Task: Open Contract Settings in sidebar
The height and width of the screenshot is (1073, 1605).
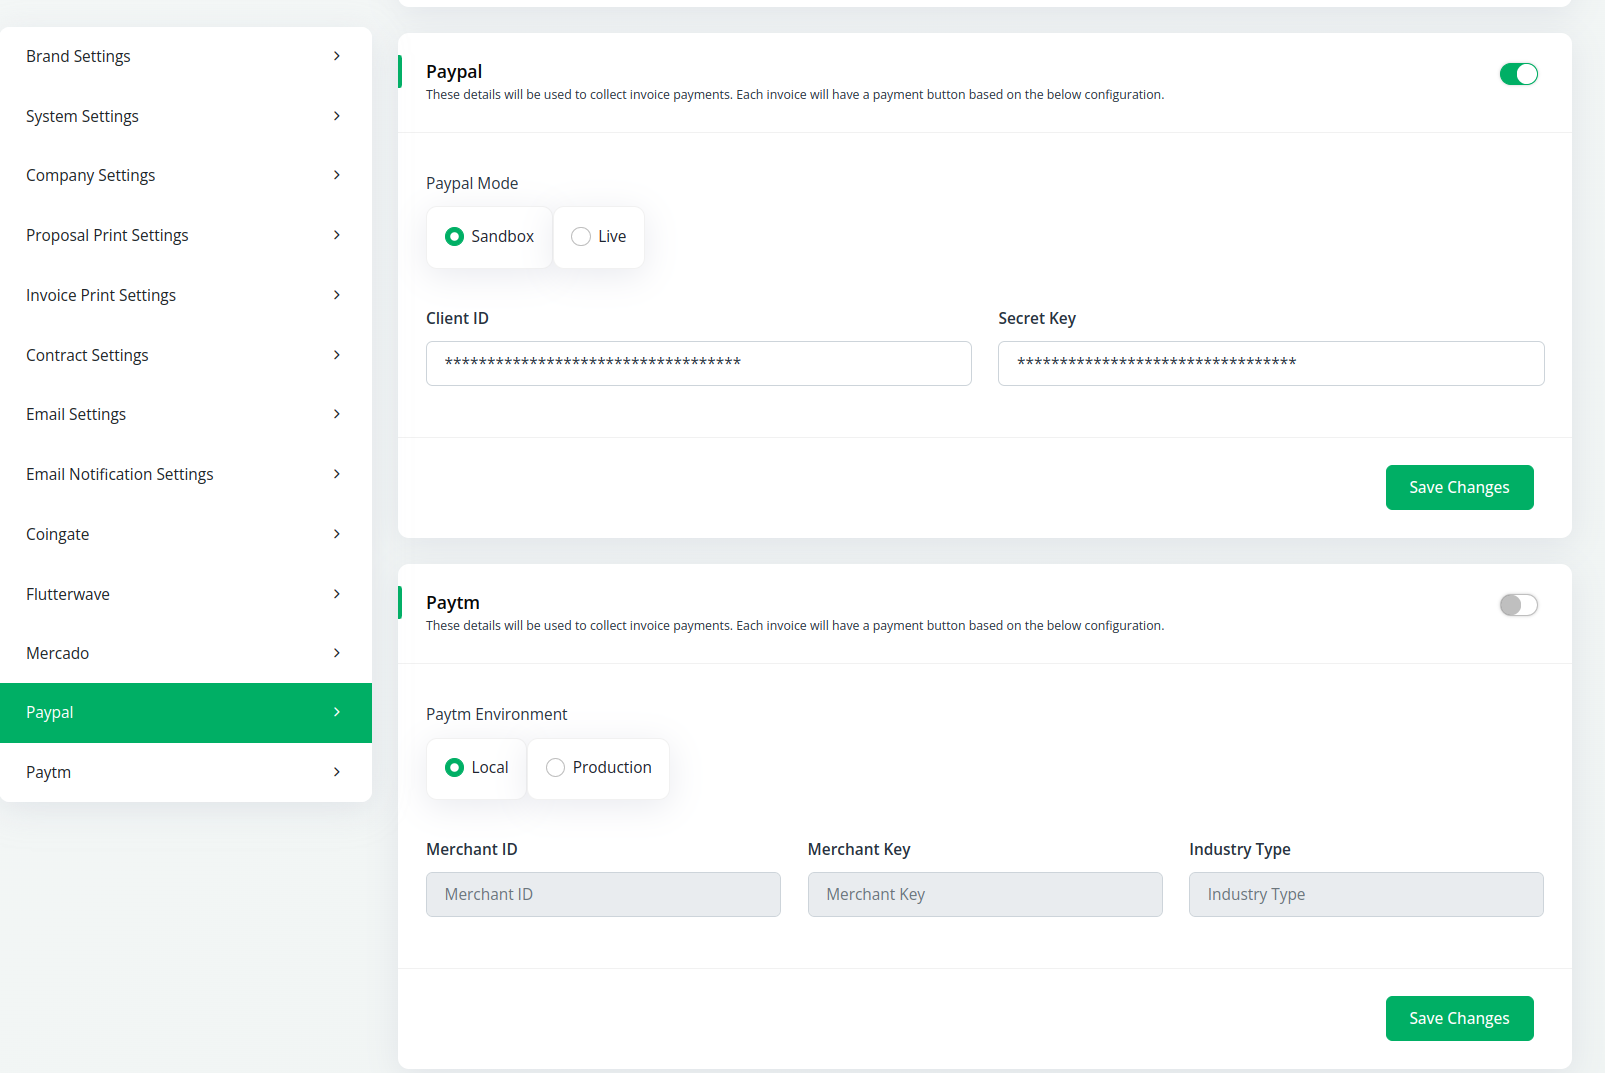Action: click(x=186, y=355)
